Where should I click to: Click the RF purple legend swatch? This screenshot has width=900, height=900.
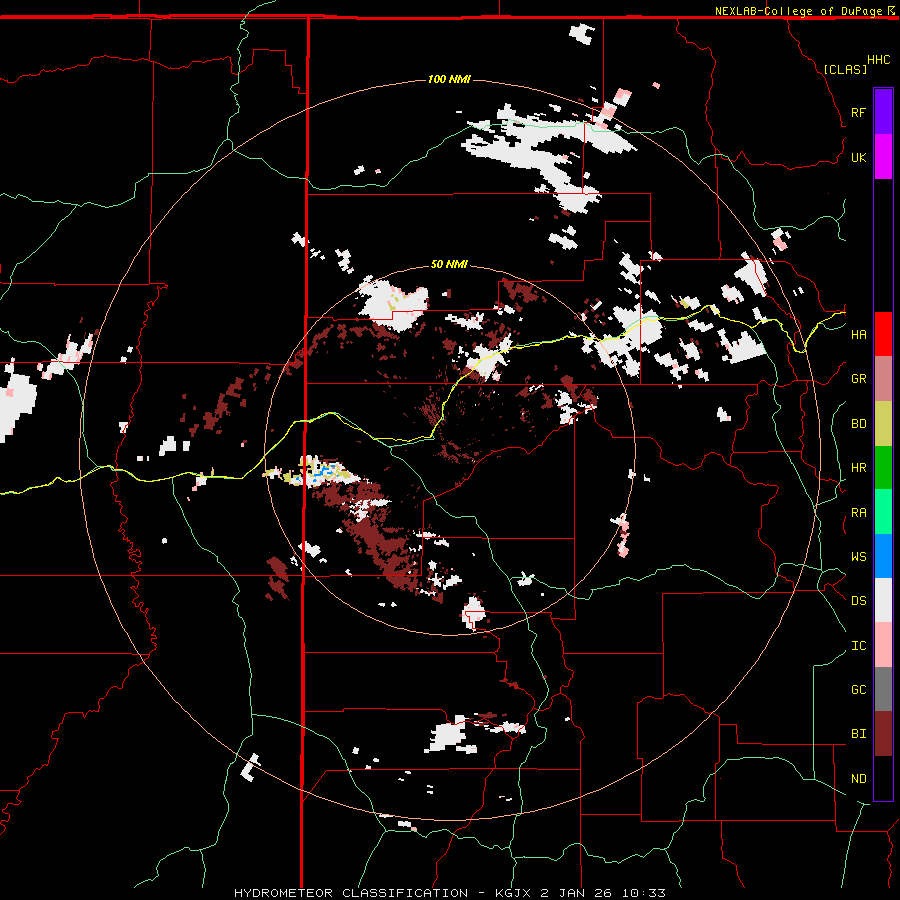pos(883,112)
